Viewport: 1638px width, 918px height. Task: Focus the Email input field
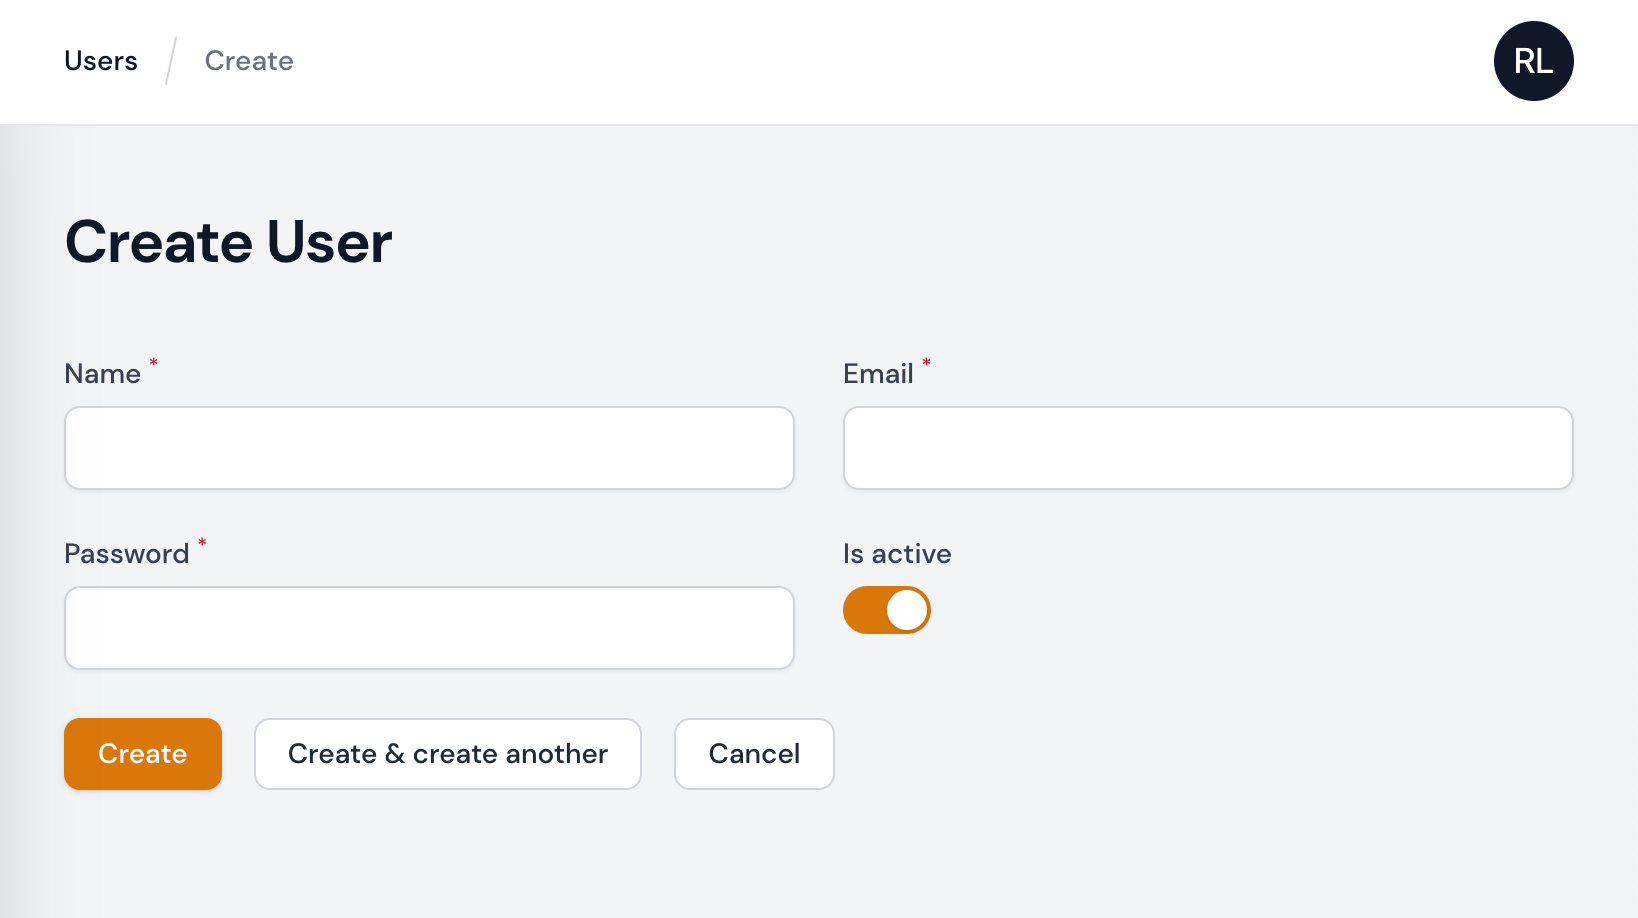click(x=1208, y=448)
